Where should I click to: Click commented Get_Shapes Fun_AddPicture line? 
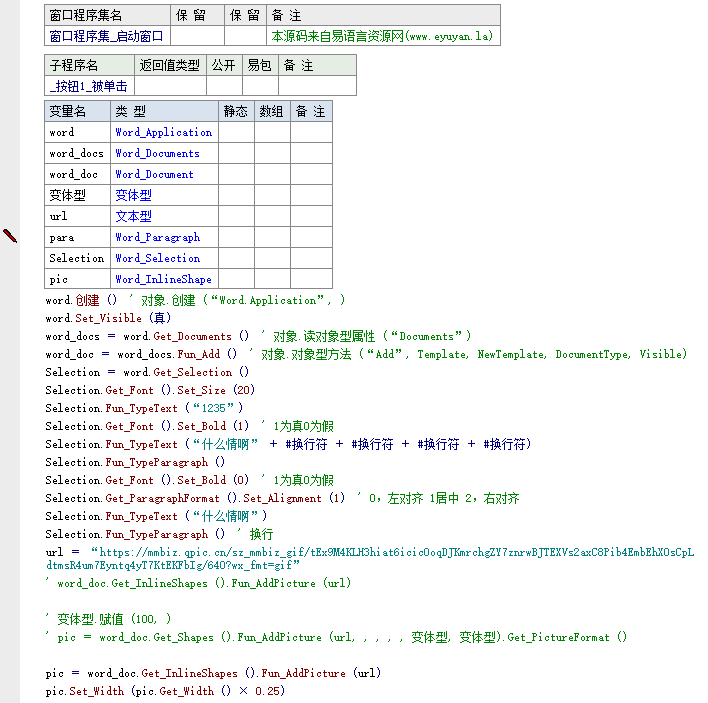336,637
